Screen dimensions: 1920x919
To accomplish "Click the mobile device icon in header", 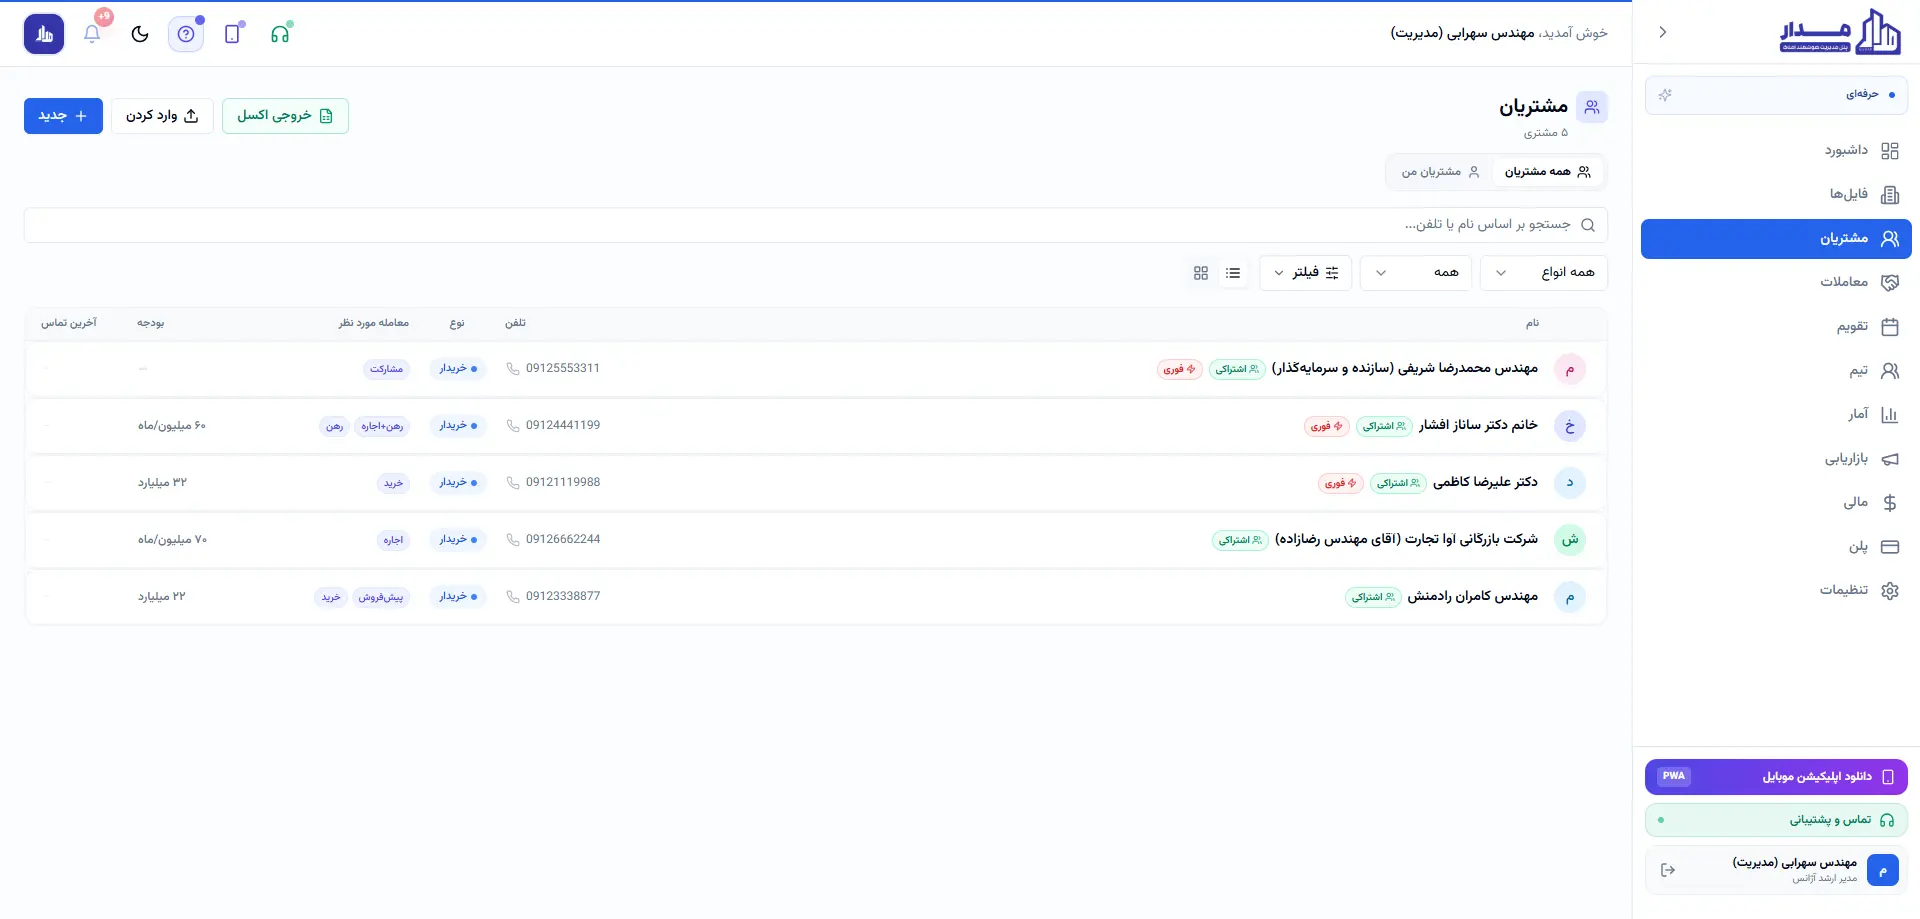I will tap(233, 33).
